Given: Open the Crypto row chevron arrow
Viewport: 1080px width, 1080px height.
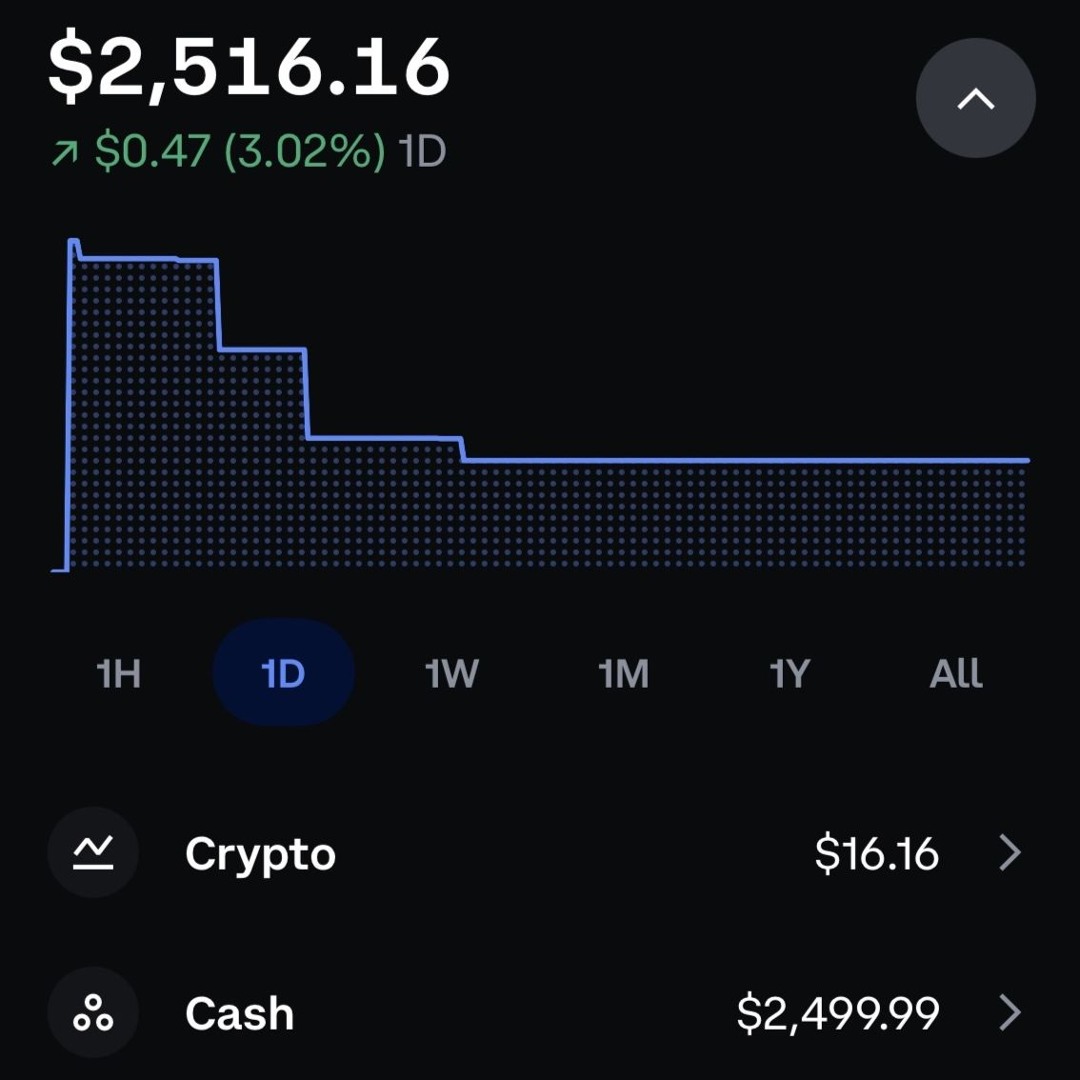Looking at the screenshot, I should point(1010,853).
